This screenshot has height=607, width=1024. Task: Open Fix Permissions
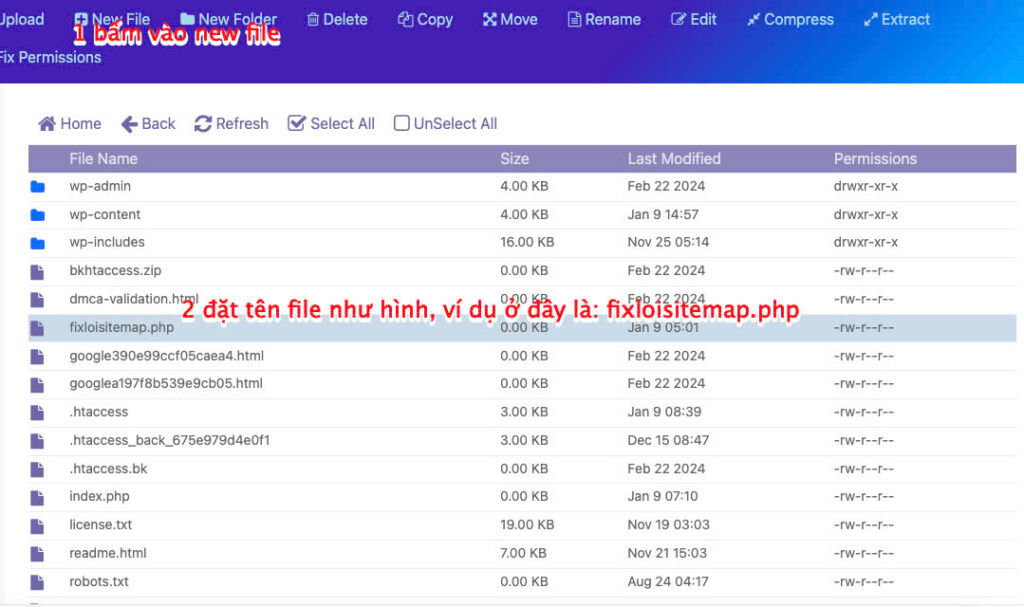coord(51,57)
